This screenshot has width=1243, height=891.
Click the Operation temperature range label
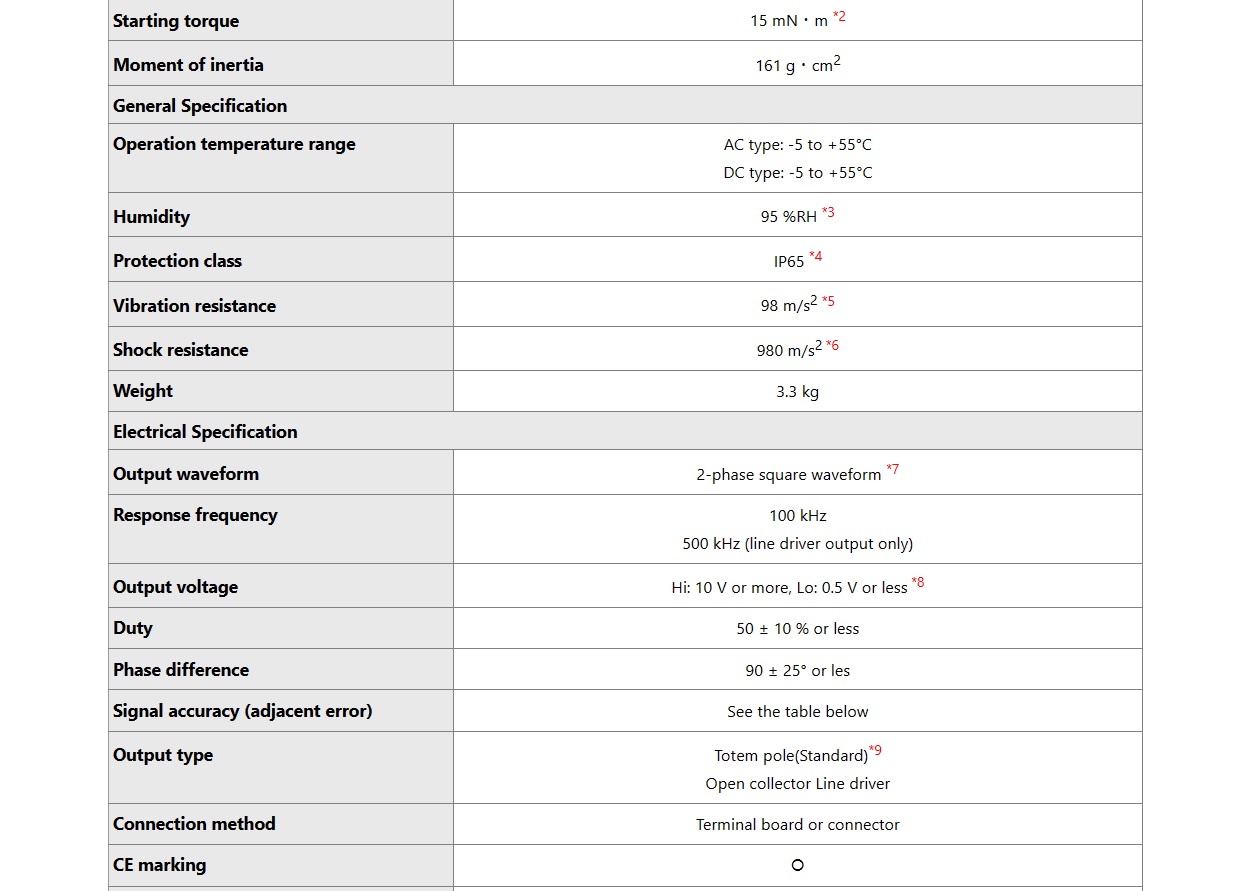tap(234, 144)
